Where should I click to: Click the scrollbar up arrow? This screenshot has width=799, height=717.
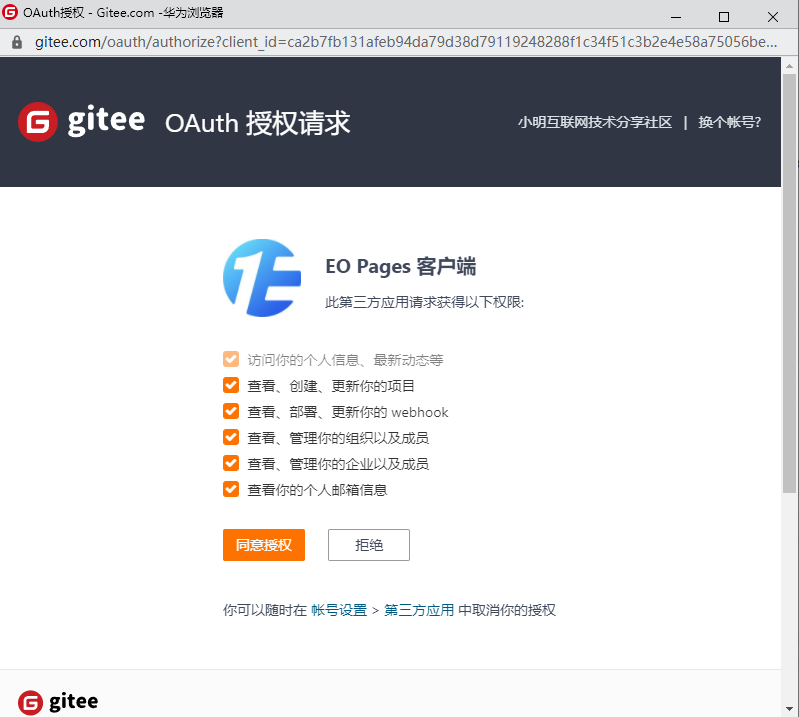(789, 66)
